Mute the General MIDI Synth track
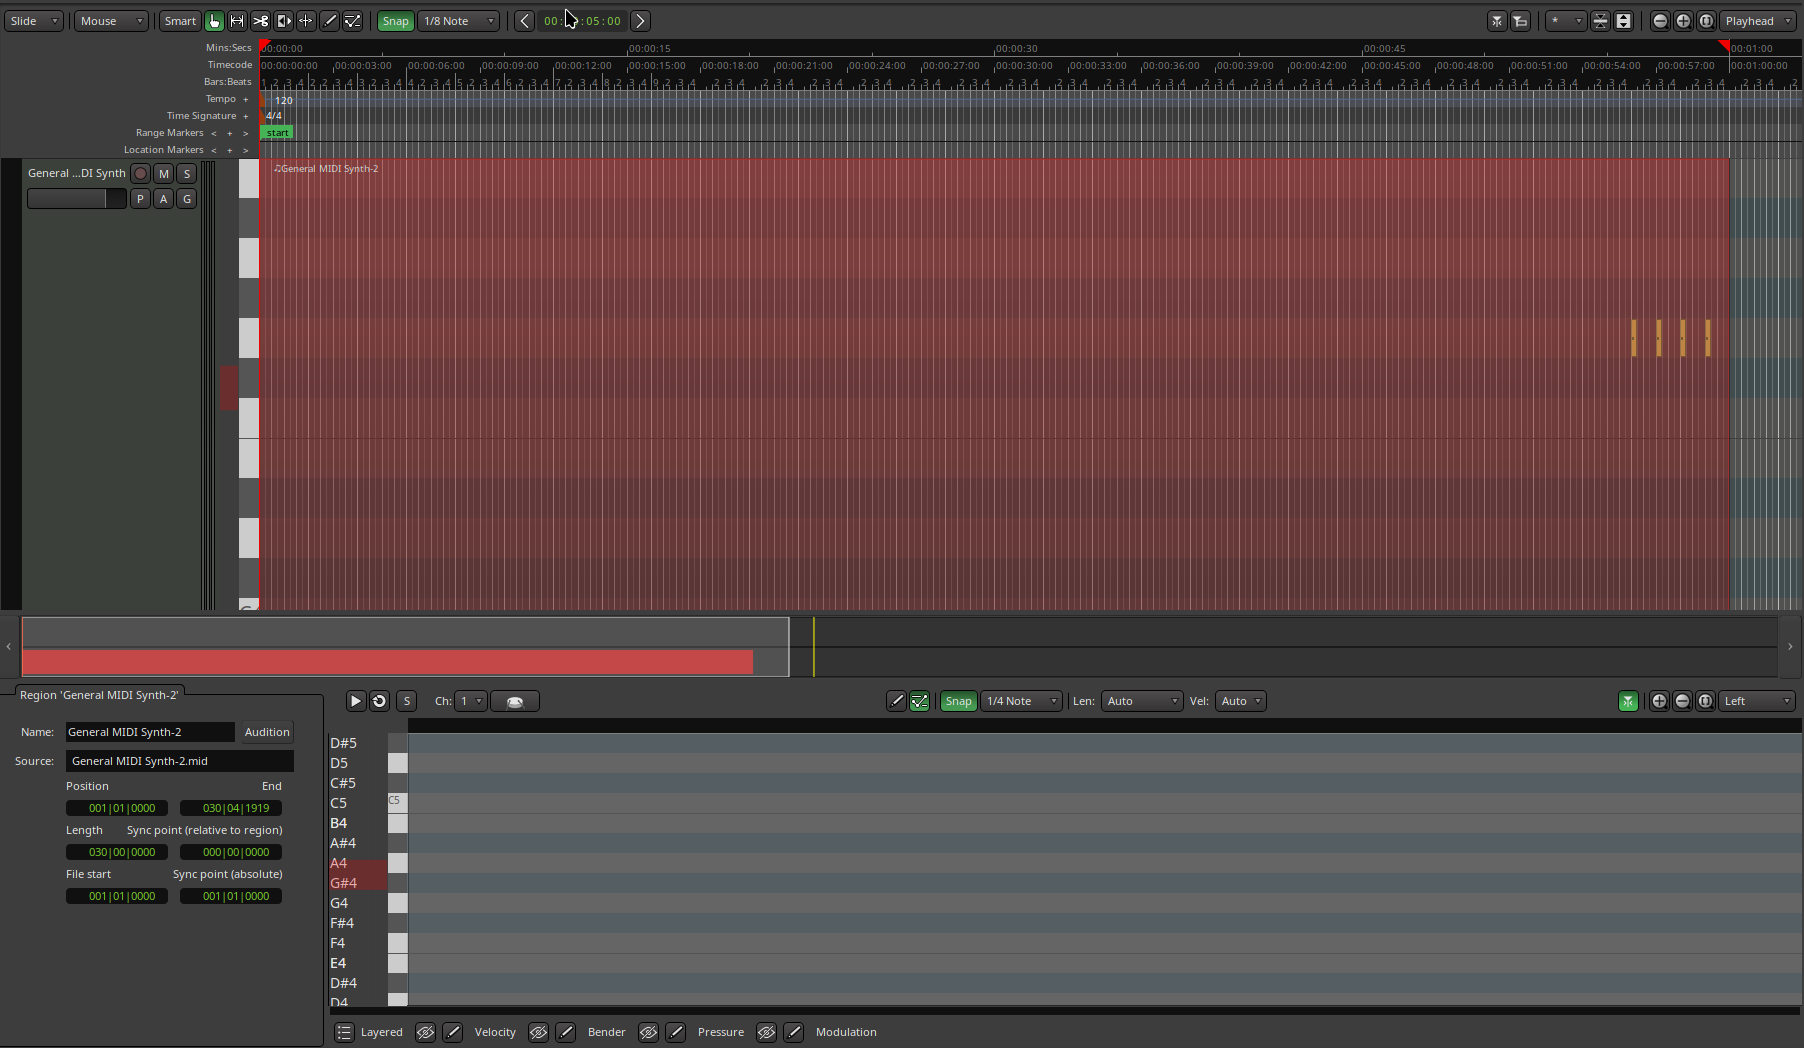Viewport: 1804px width, 1048px height. click(164, 173)
